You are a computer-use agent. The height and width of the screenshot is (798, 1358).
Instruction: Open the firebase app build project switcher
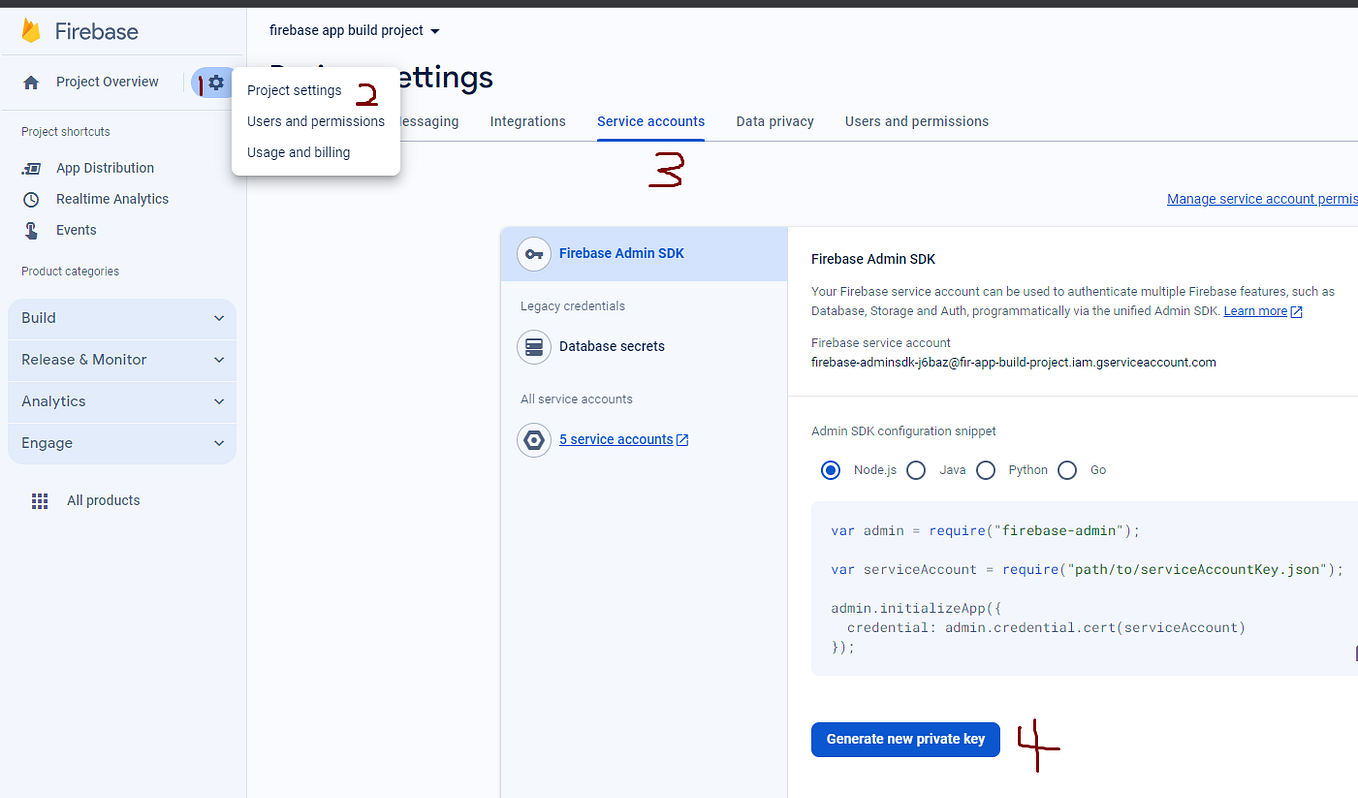click(352, 30)
